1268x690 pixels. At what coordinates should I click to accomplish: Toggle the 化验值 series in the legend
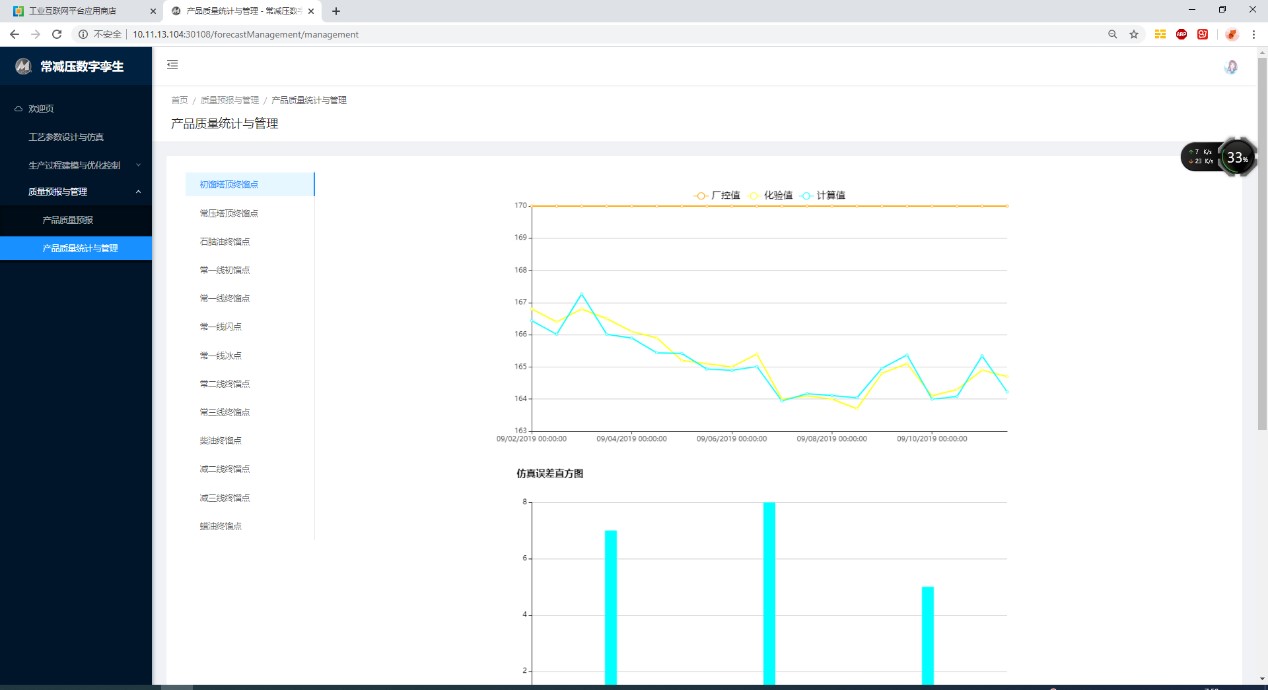tap(770, 195)
